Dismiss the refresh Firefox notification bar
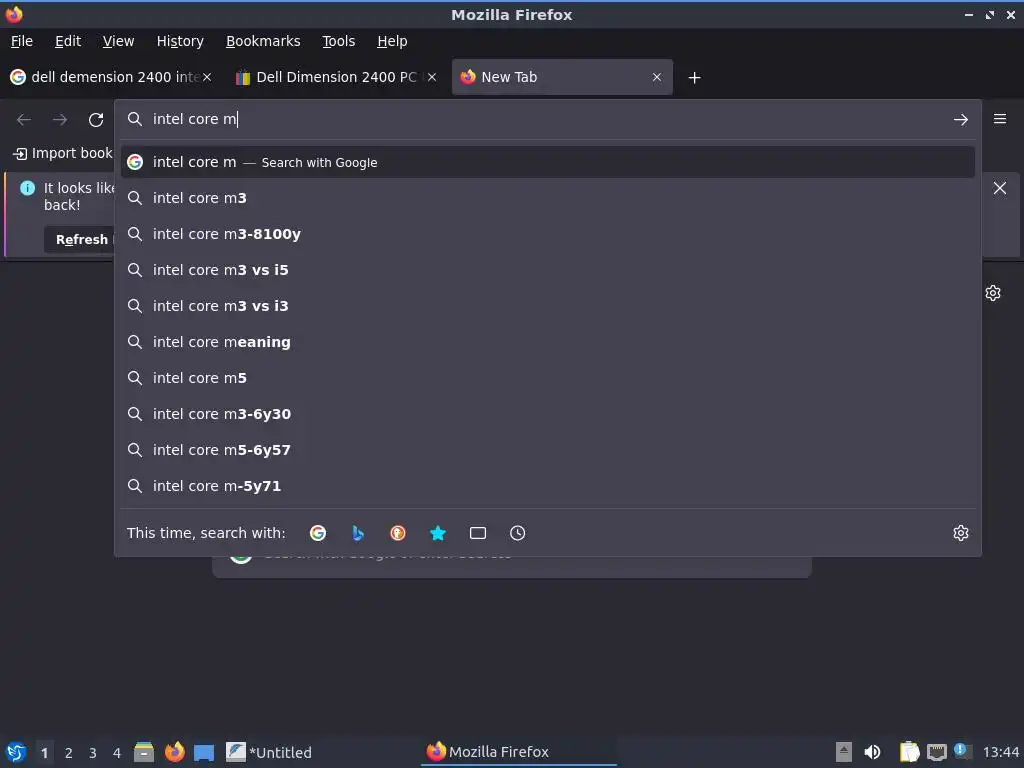 click(x=1000, y=188)
